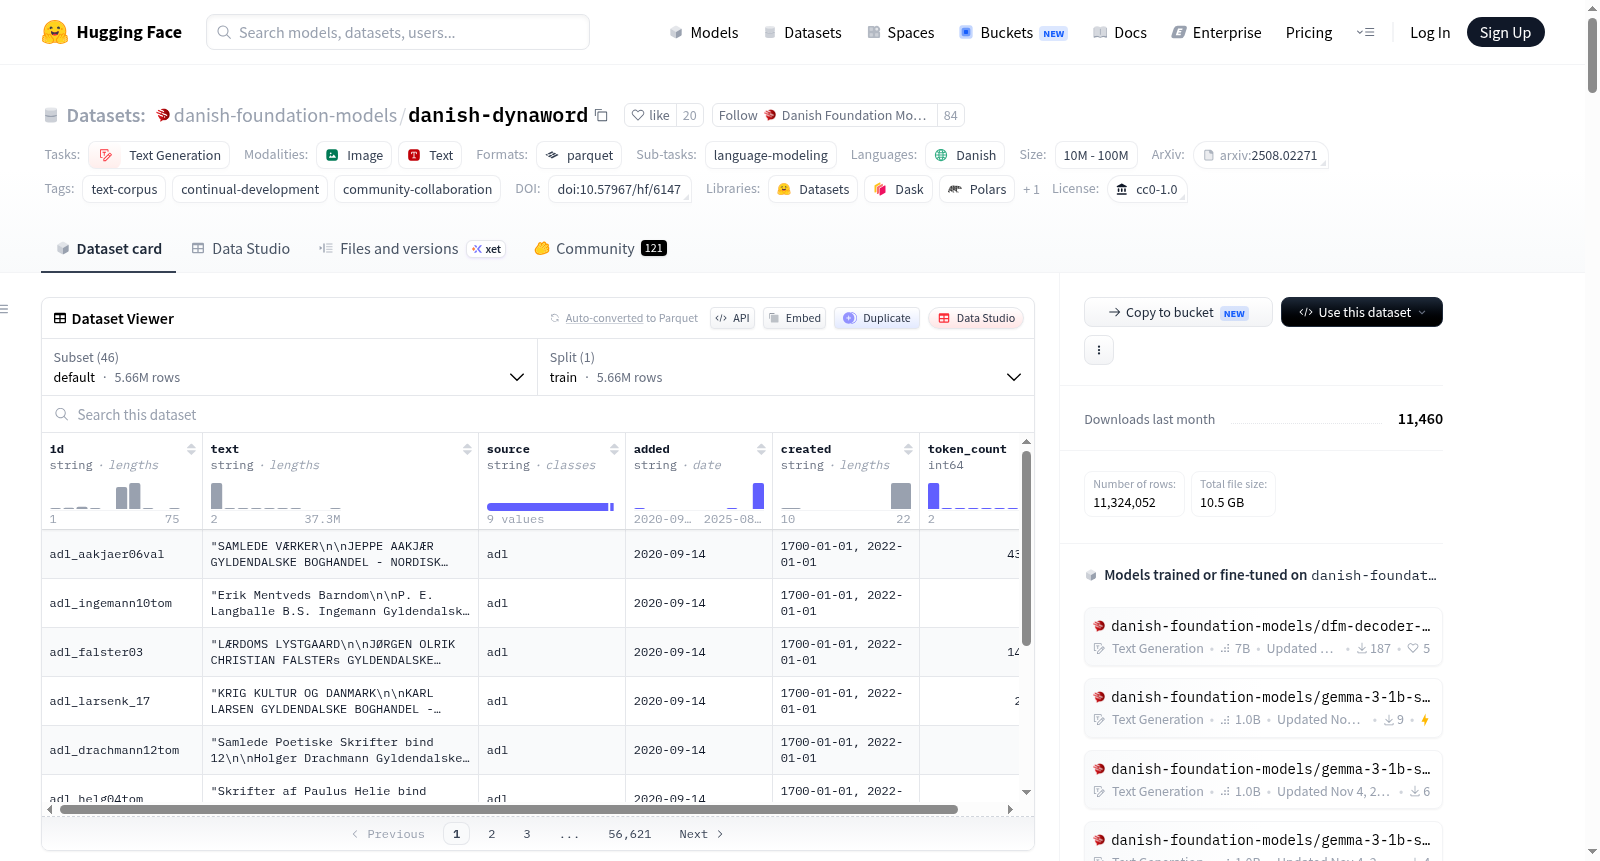Jump to last page 56,621

click(630, 834)
